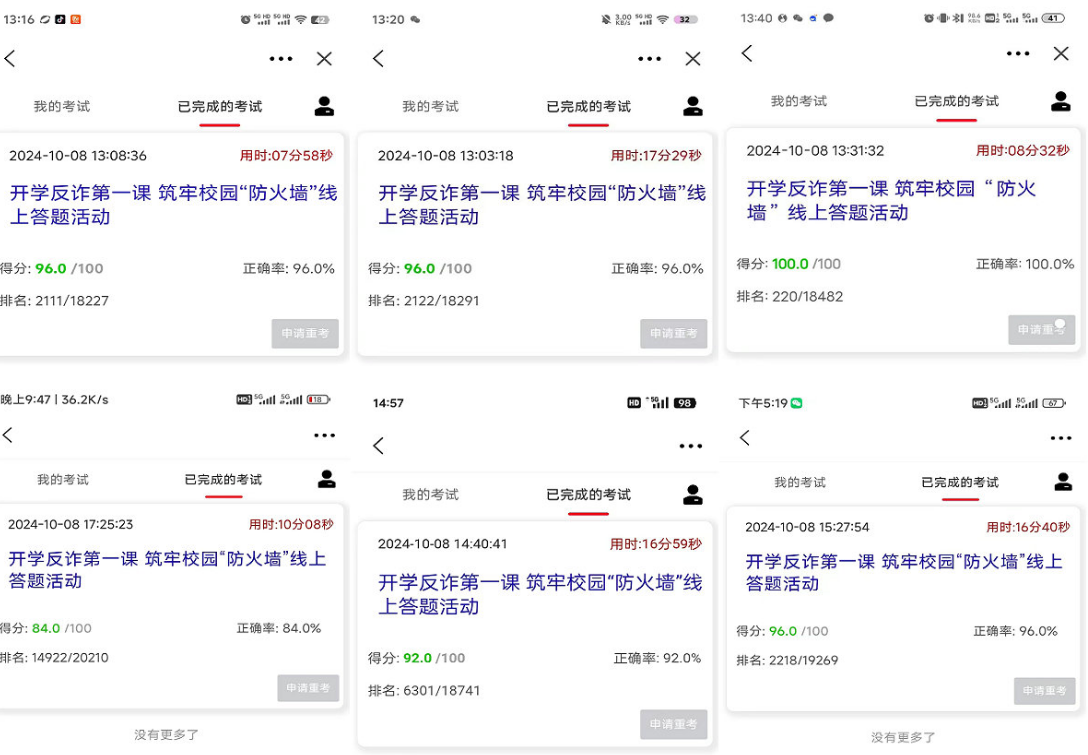Tap 申请重考 on the exam scored 84.0
The width and height of the screenshot is (1088, 755).
click(x=308, y=688)
